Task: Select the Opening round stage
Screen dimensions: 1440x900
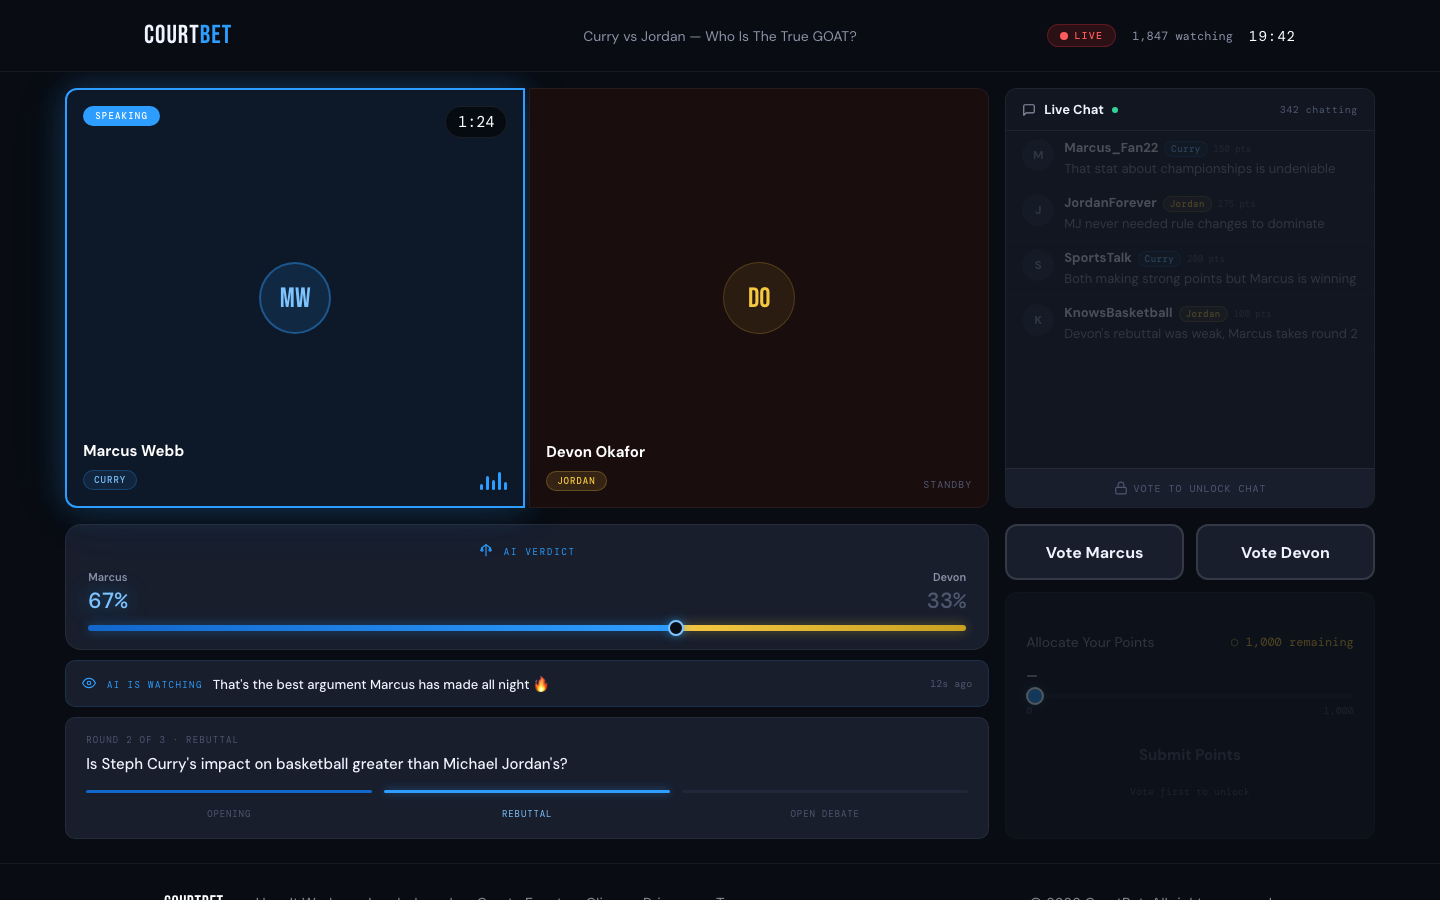Action: (x=229, y=803)
